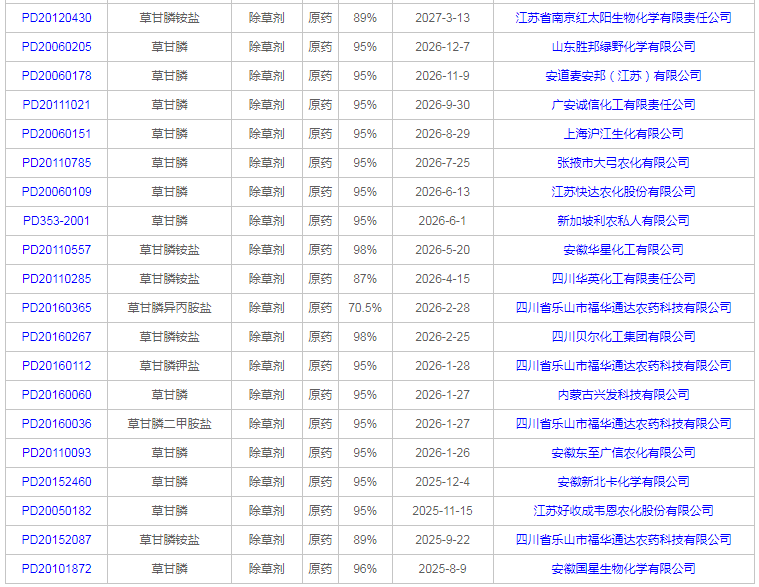This screenshot has height=587, width=759.
Task: Select the 87% content cell
Action: click(365, 279)
